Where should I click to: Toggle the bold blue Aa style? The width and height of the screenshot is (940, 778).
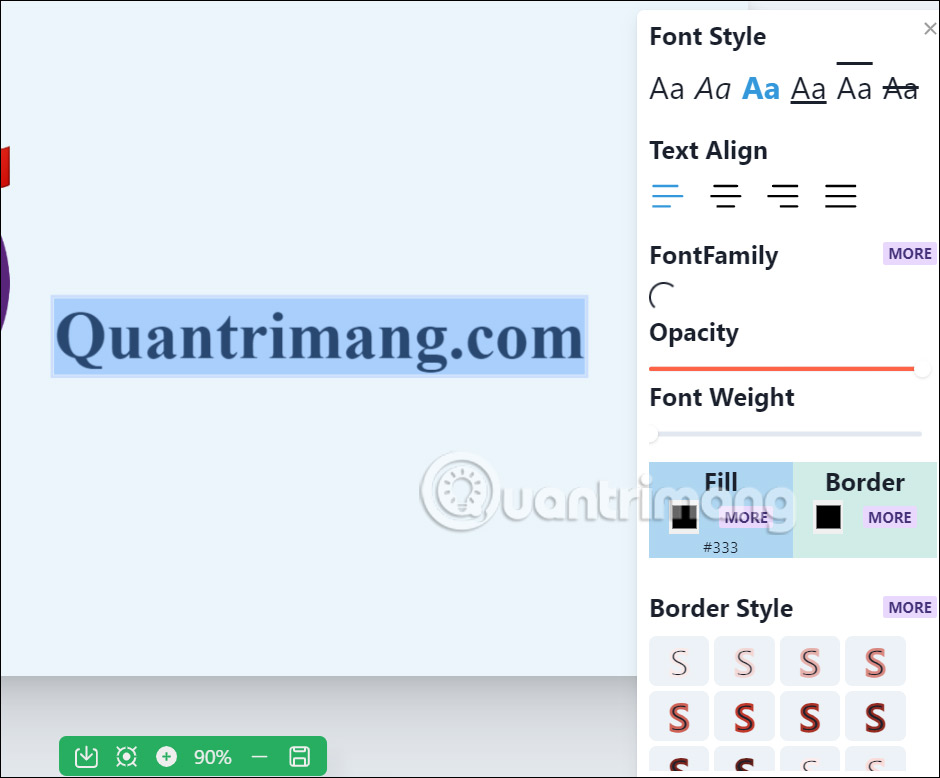[x=761, y=90]
